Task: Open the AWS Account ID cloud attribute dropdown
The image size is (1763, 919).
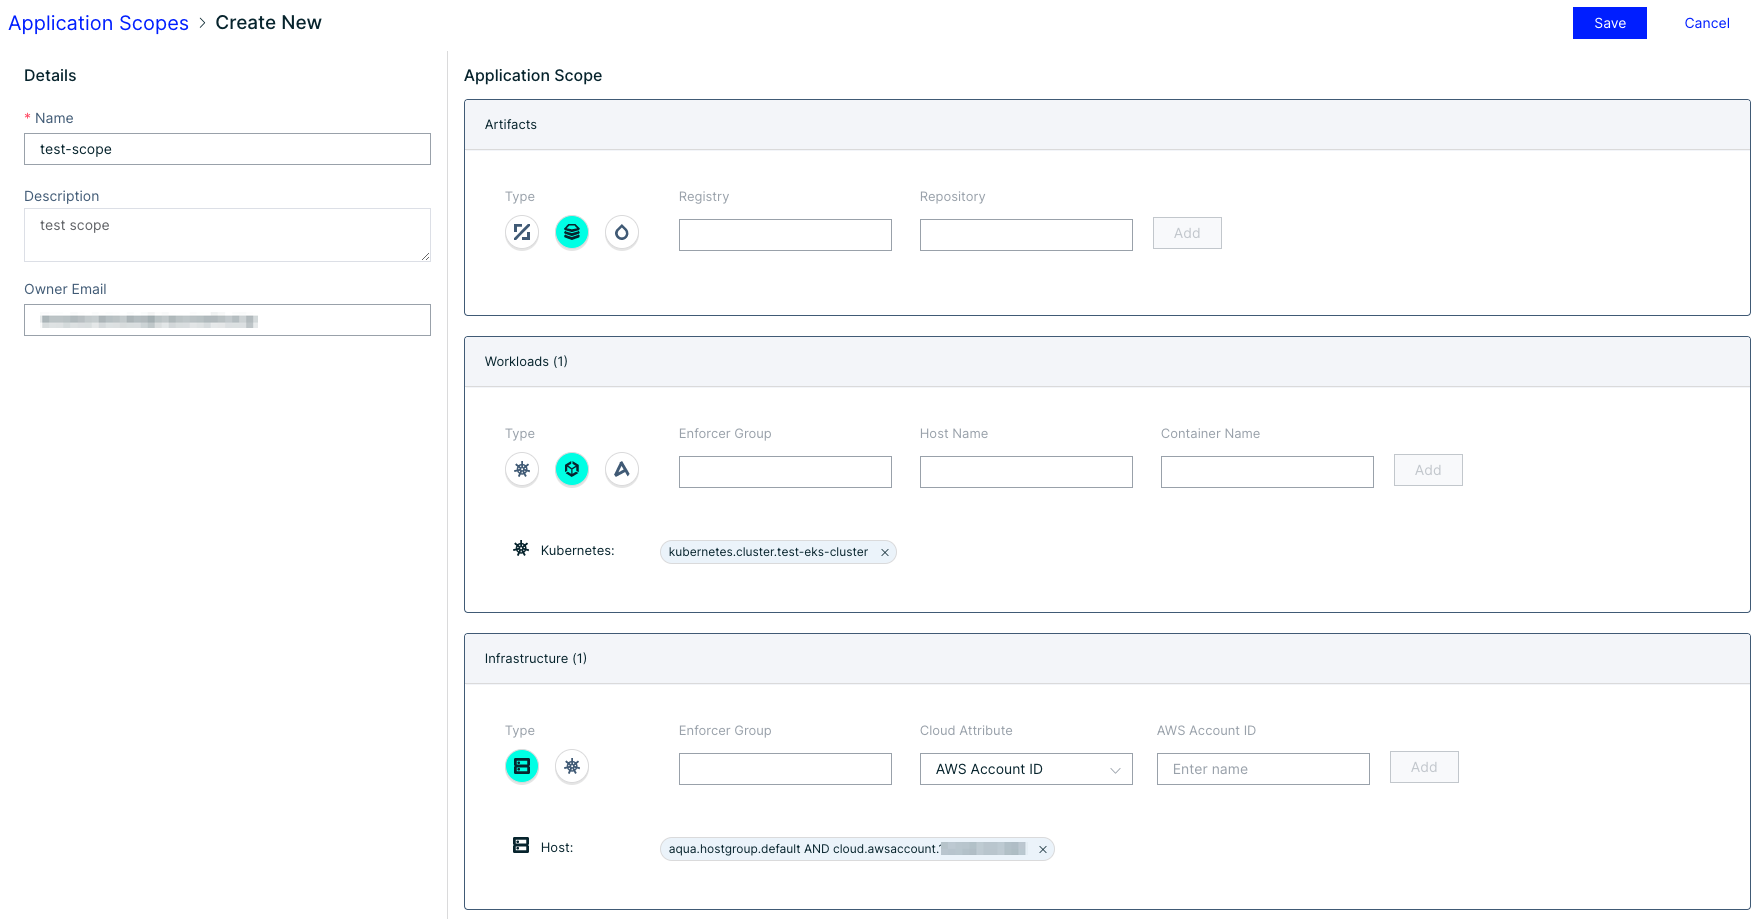Action: pyautogui.click(x=1025, y=768)
